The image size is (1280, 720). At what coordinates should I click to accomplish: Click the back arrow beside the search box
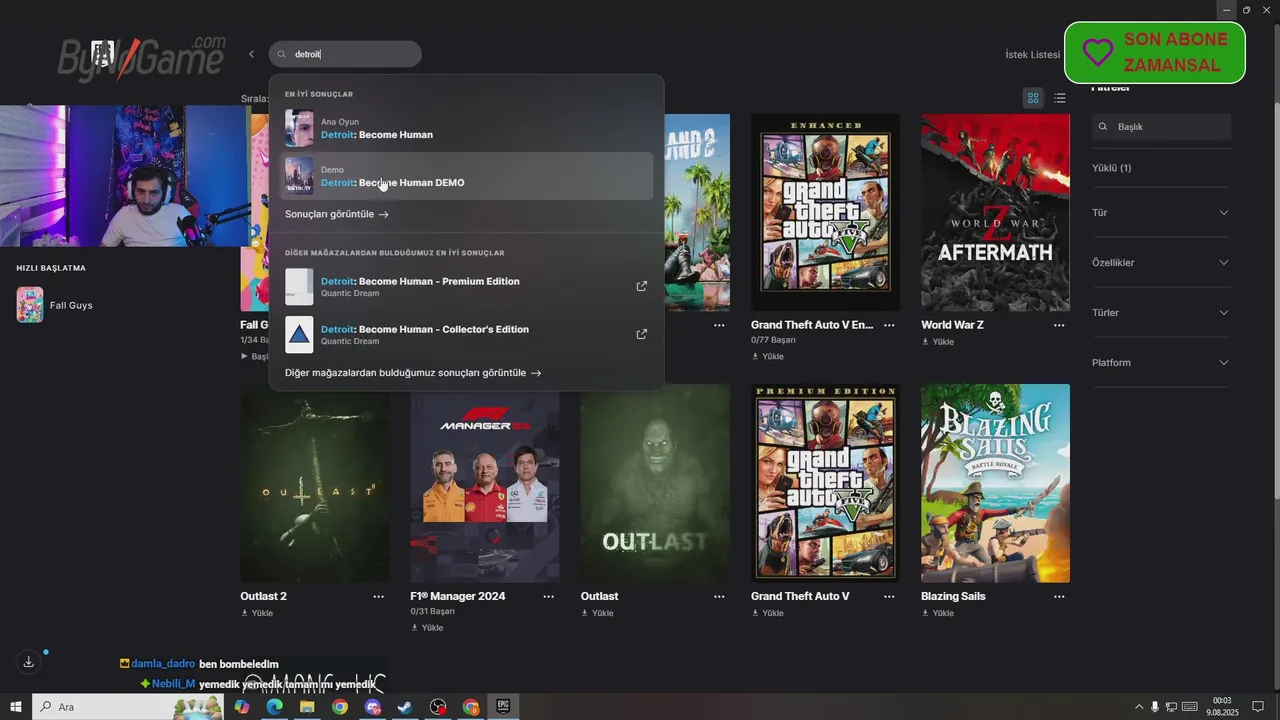[251, 54]
